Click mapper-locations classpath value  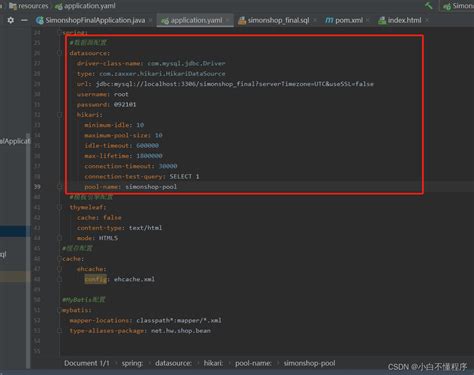(179, 320)
